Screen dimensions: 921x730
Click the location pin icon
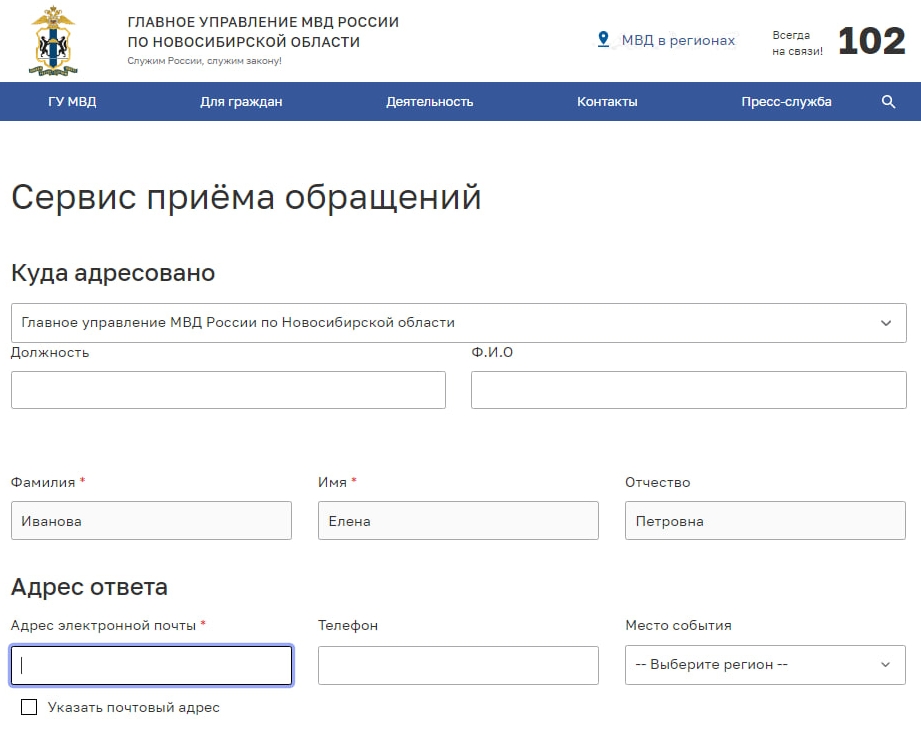point(603,40)
